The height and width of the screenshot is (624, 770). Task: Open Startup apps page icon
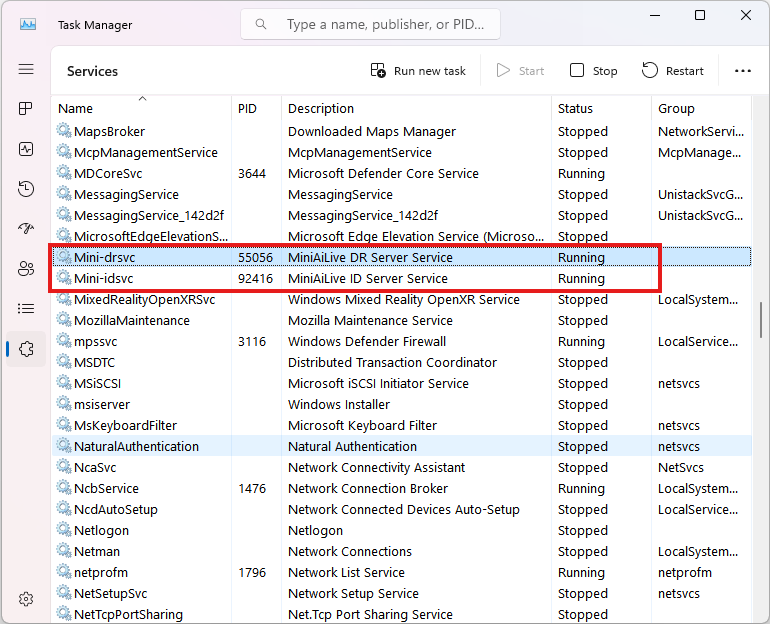[26, 229]
